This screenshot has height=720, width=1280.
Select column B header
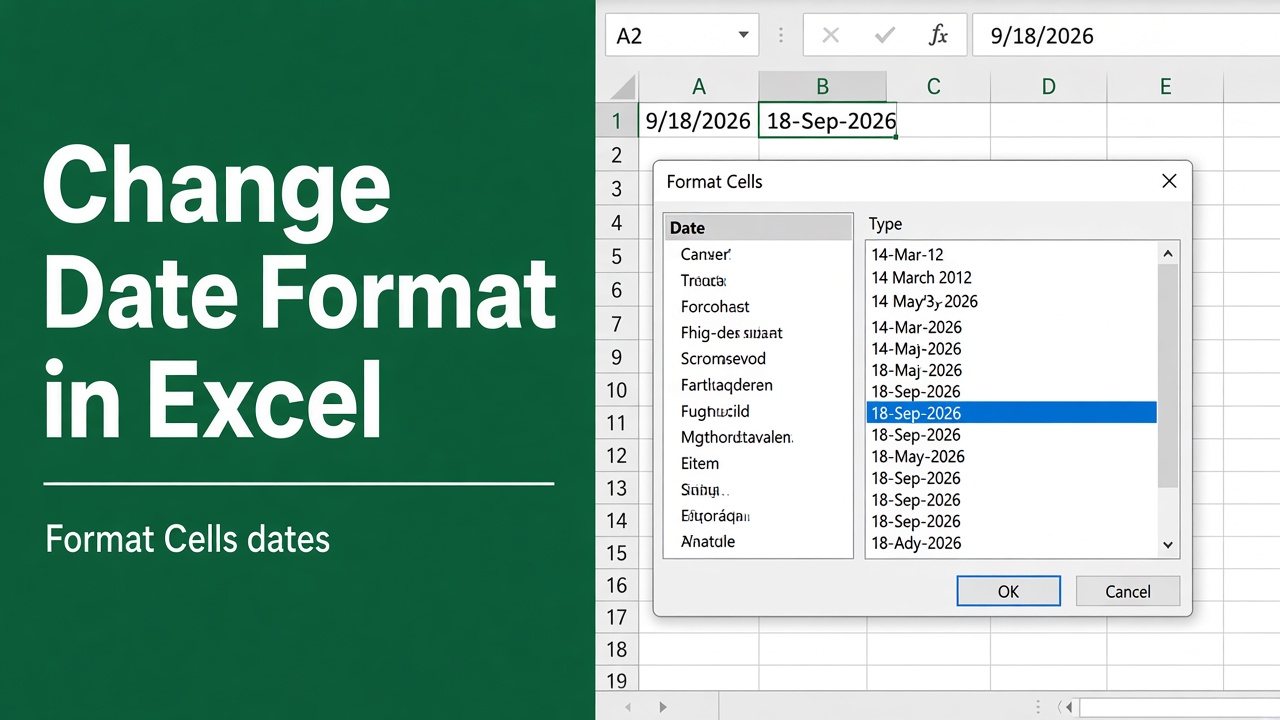822,86
